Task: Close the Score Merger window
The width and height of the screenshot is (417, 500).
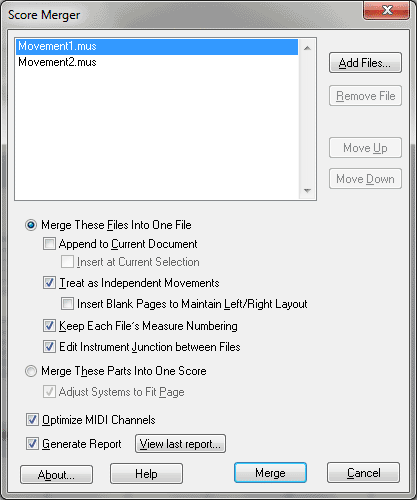Action: (x=386, y=10)
